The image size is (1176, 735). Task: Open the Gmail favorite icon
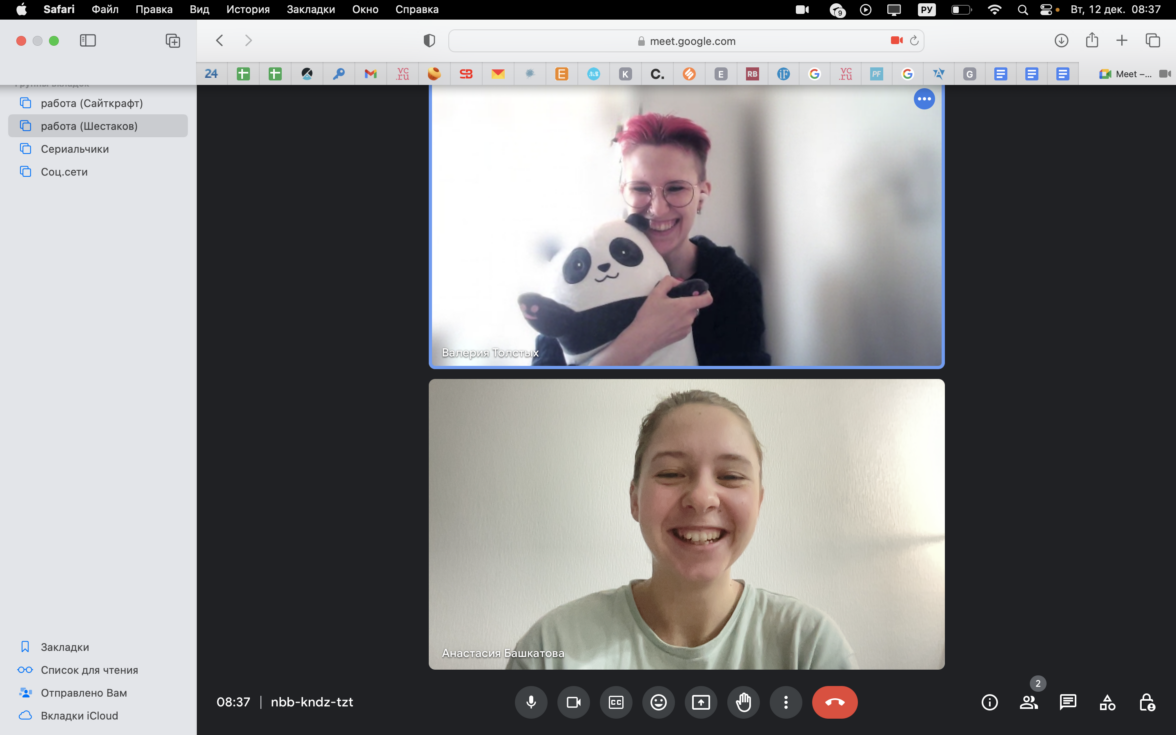point(370,74)
